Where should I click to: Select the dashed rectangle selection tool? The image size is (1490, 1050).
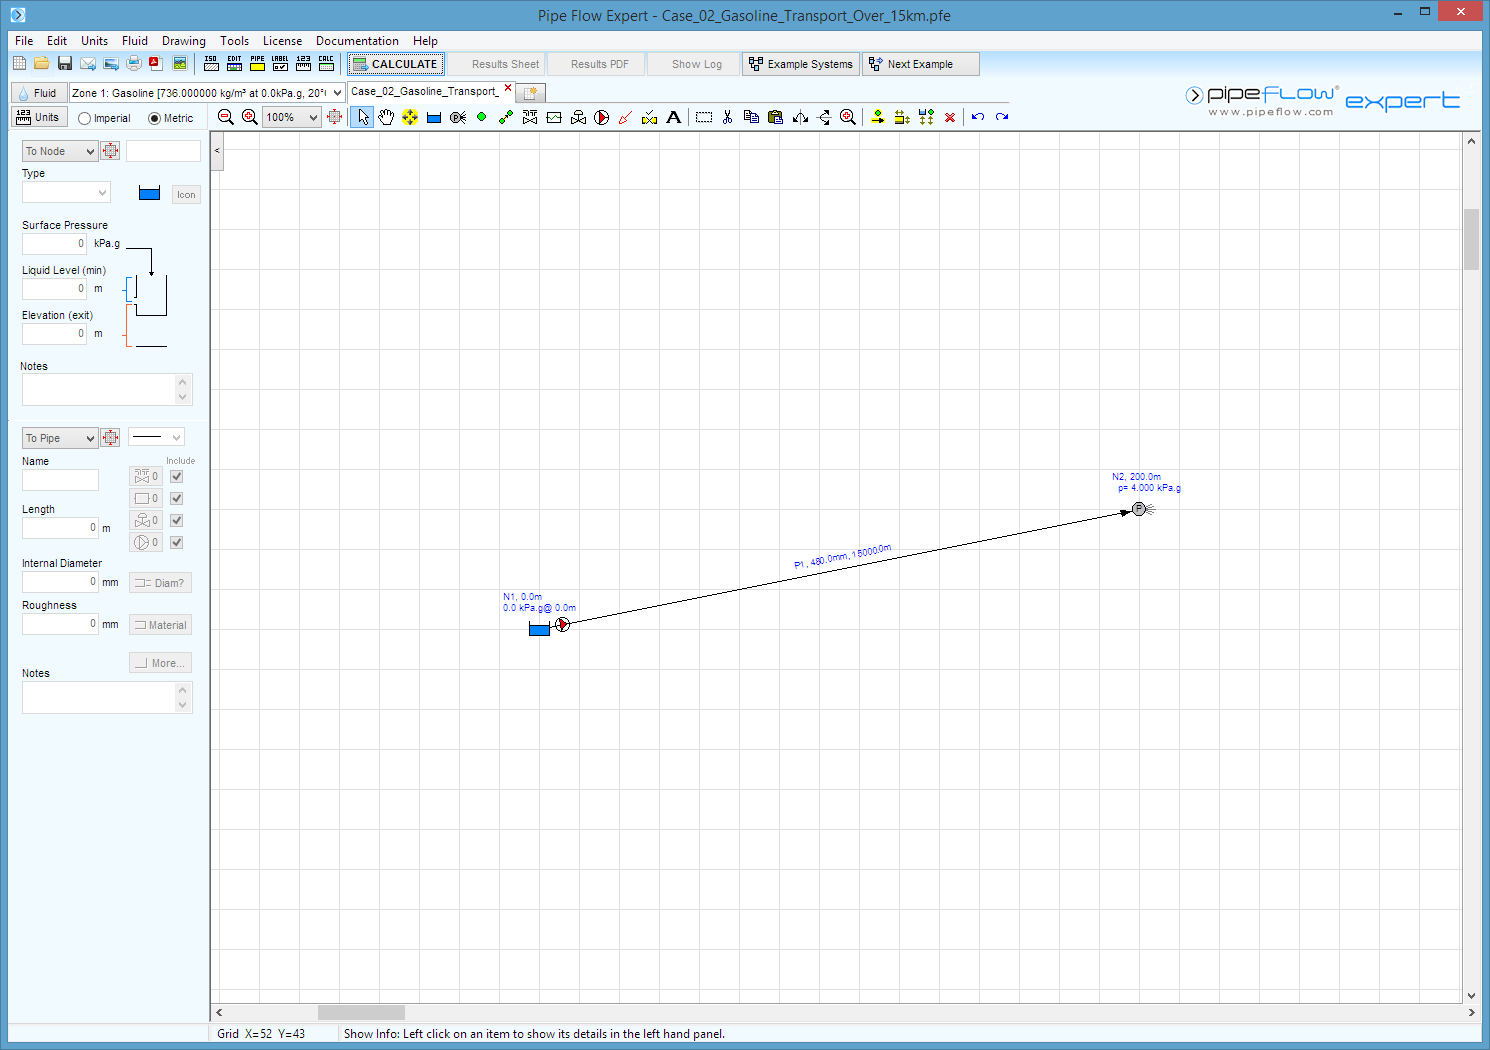[704, 117]
